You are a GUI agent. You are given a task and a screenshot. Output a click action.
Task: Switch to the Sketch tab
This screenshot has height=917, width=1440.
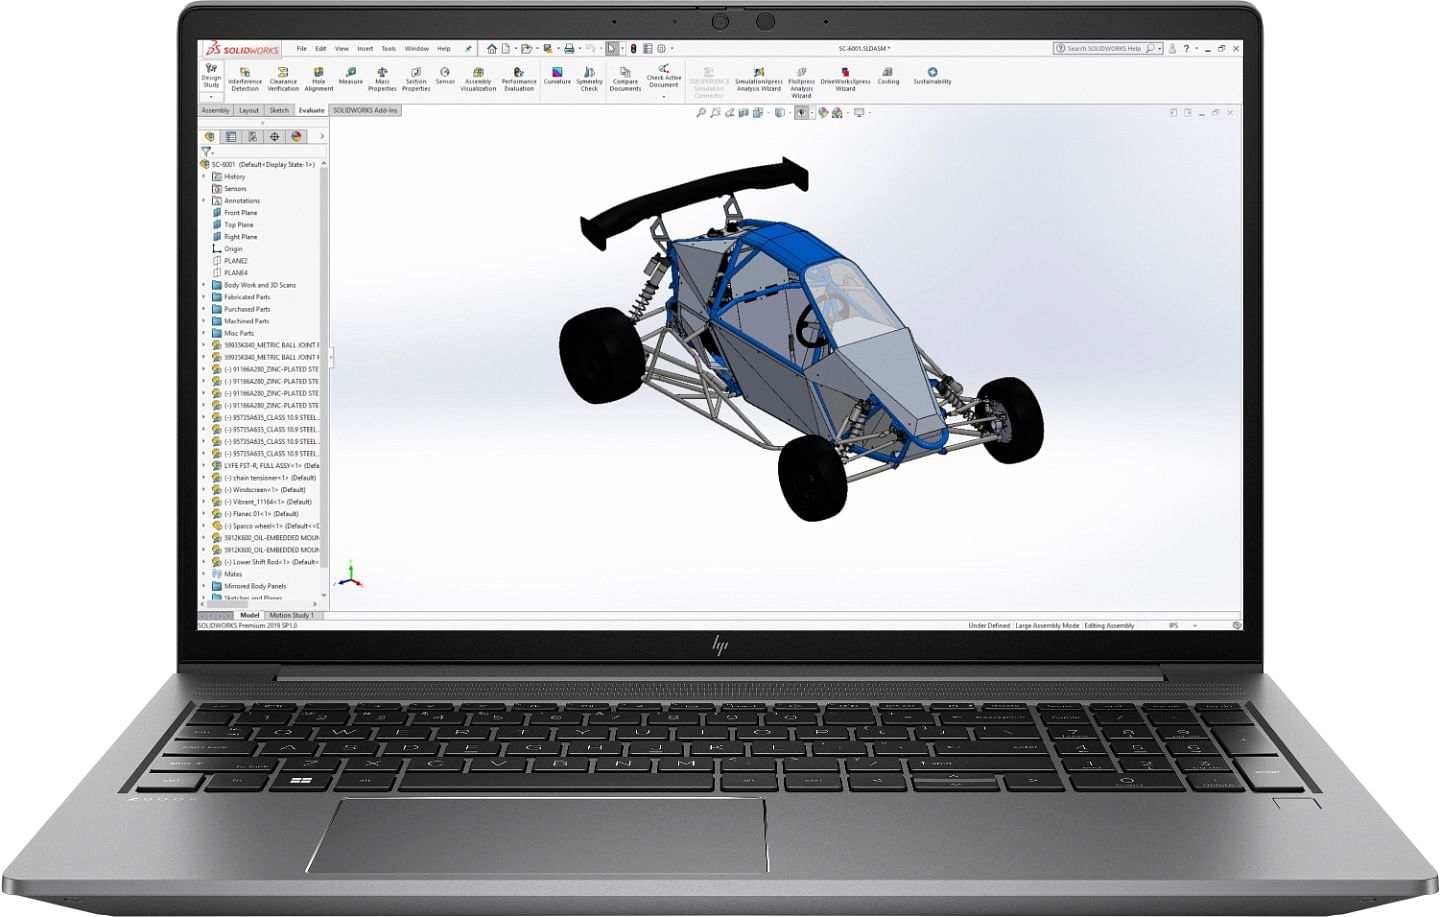(279, 110)
